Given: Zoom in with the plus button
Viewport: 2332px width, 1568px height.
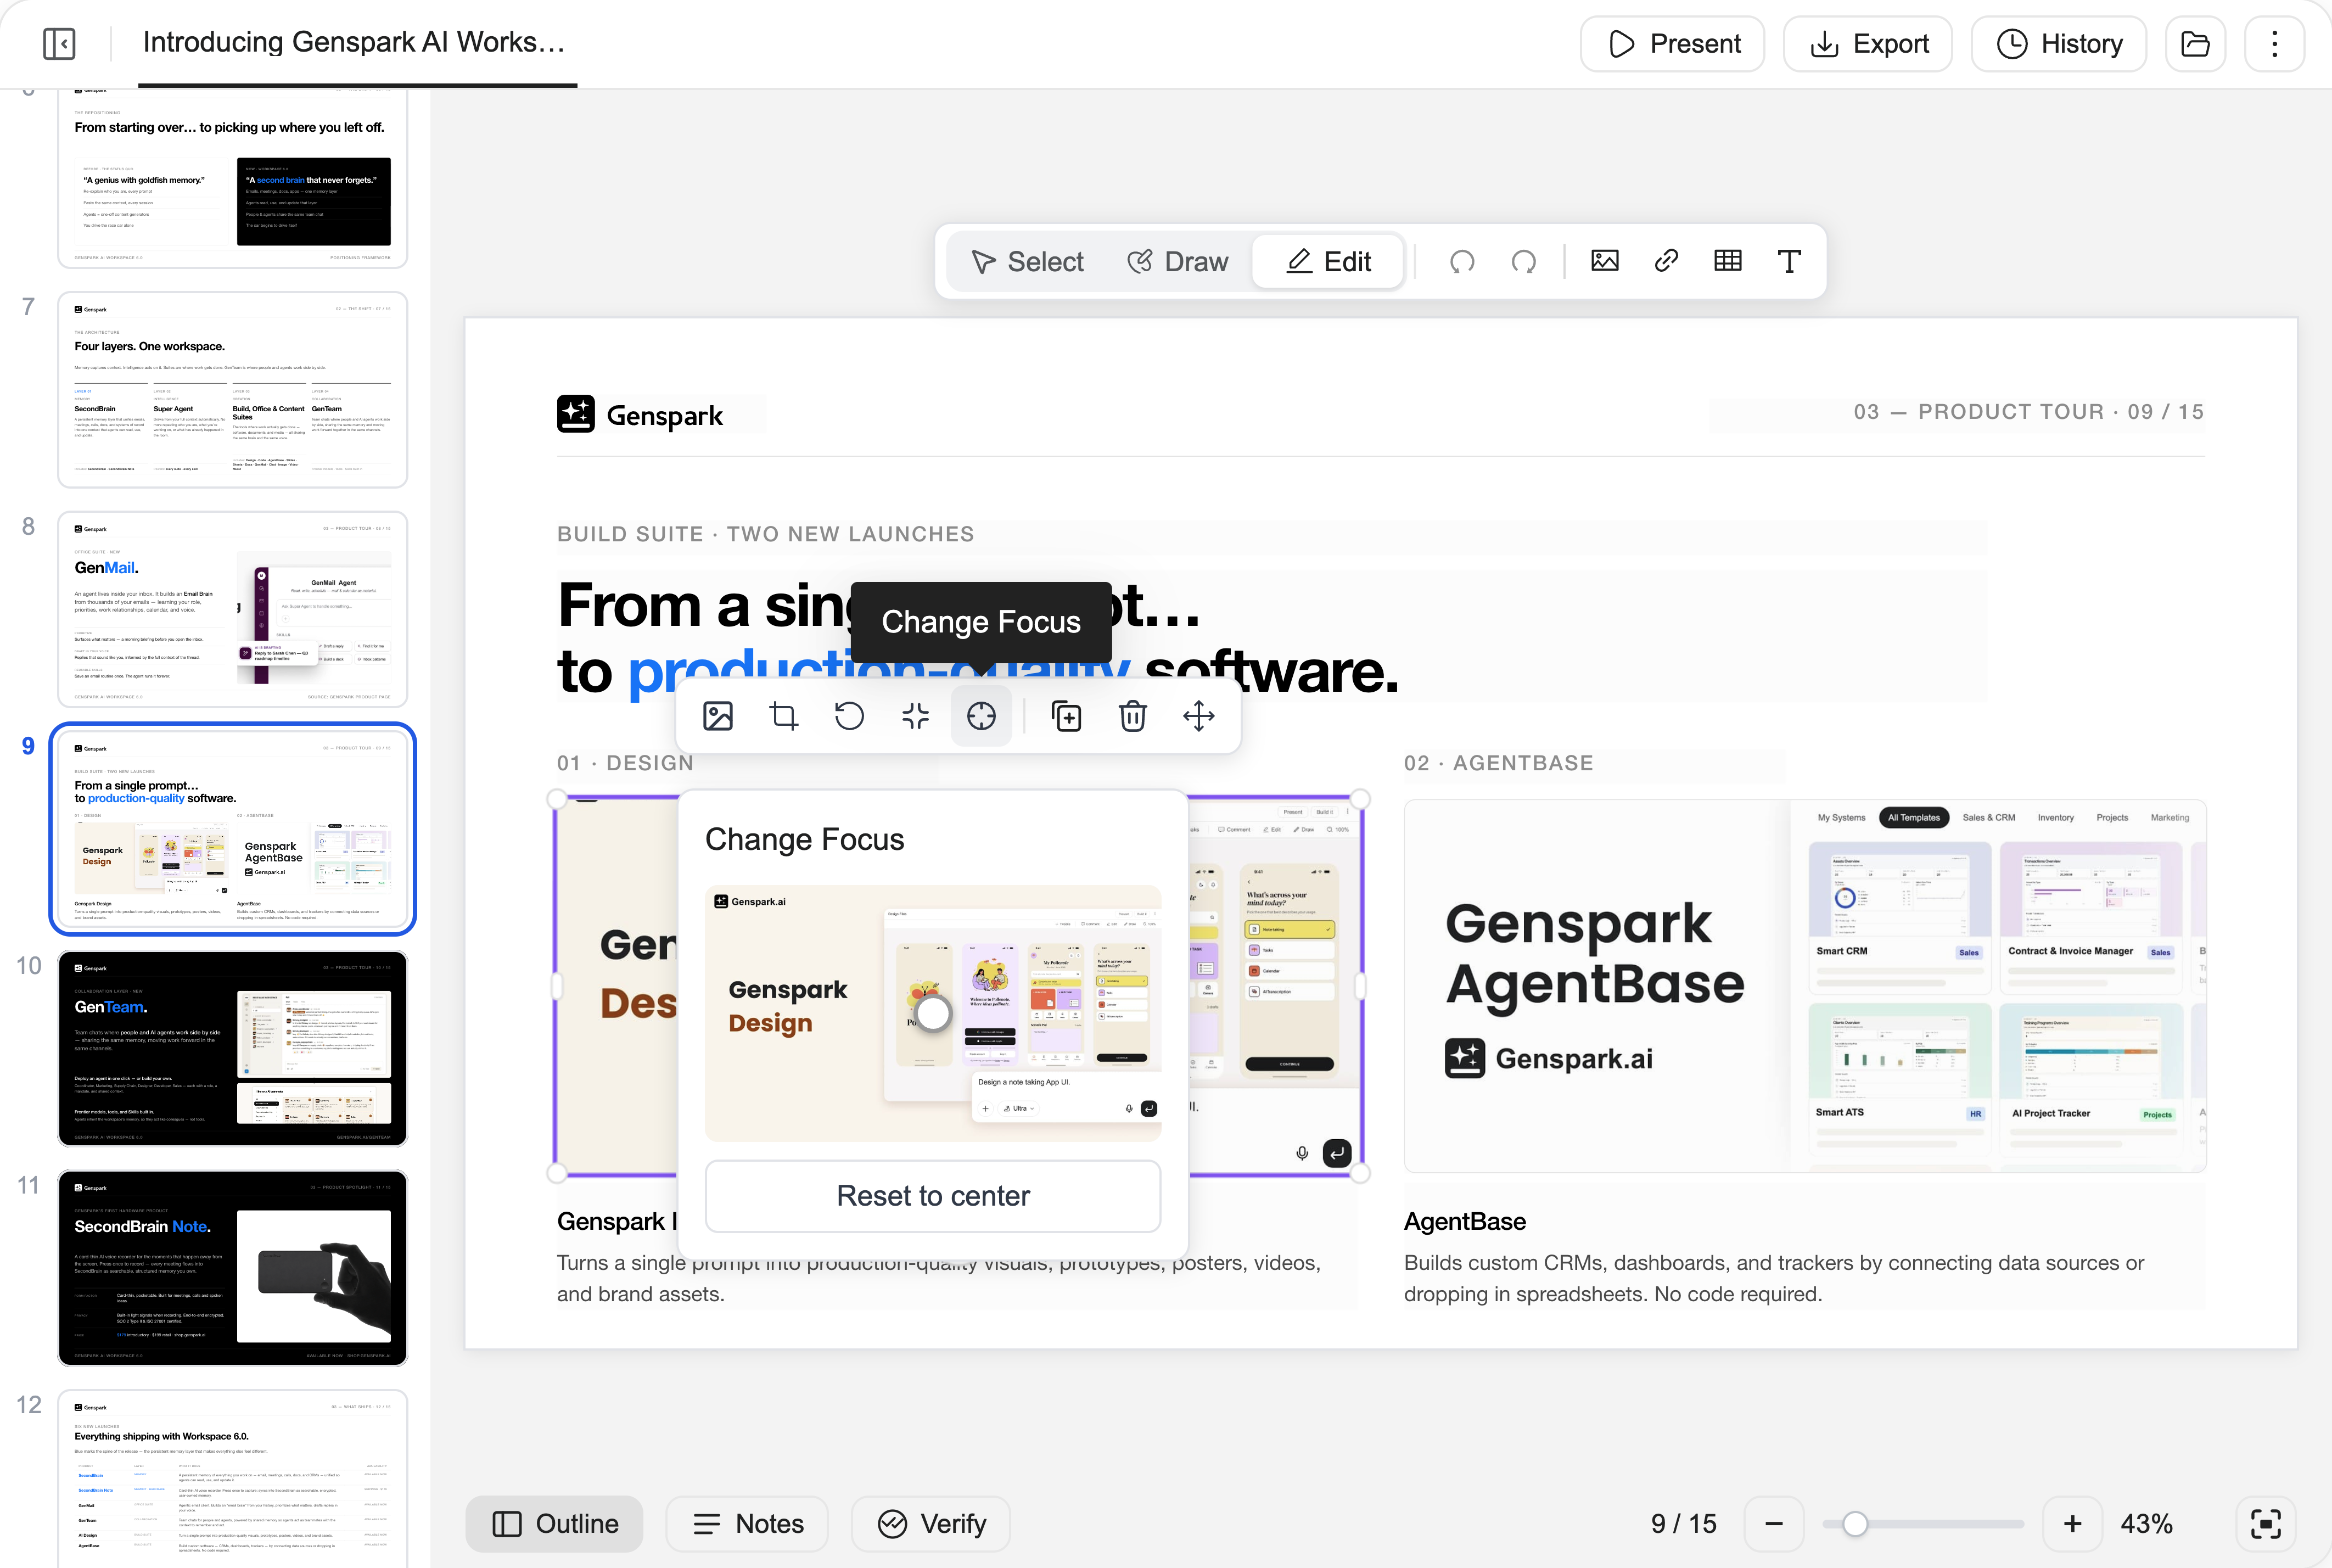Looking at the screenshot, I should pos(2073,1524).
